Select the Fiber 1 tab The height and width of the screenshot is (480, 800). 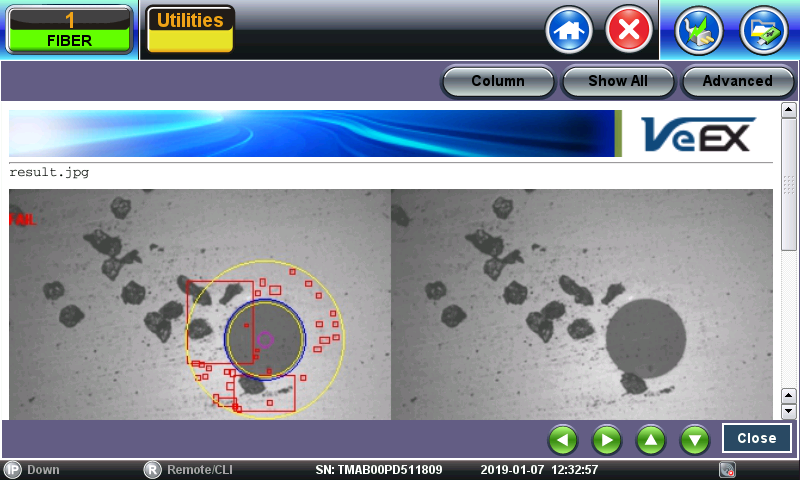(69, 29)
